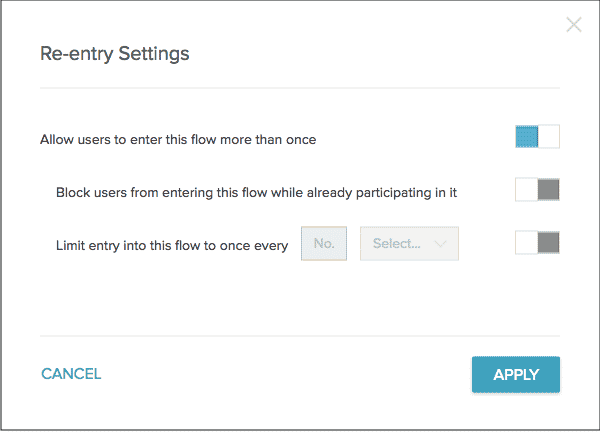Click the CANCEL link
This screenshot has height=432, width=600.
click(71, 374)
